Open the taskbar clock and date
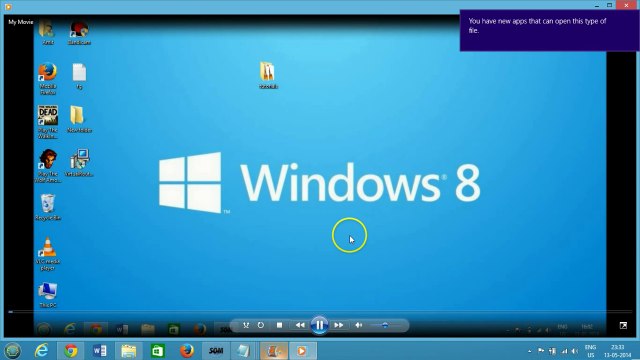 click(618, 351)
